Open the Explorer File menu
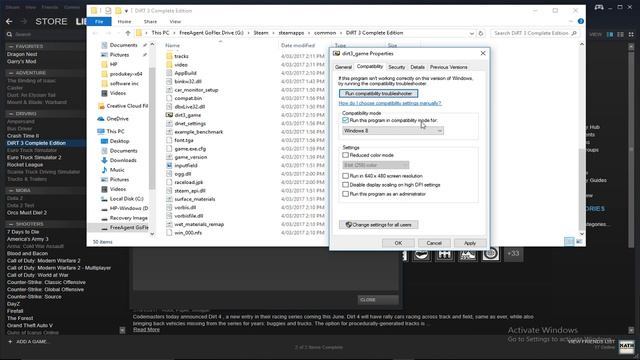The image size is (640, 360). tap(99, 22)
